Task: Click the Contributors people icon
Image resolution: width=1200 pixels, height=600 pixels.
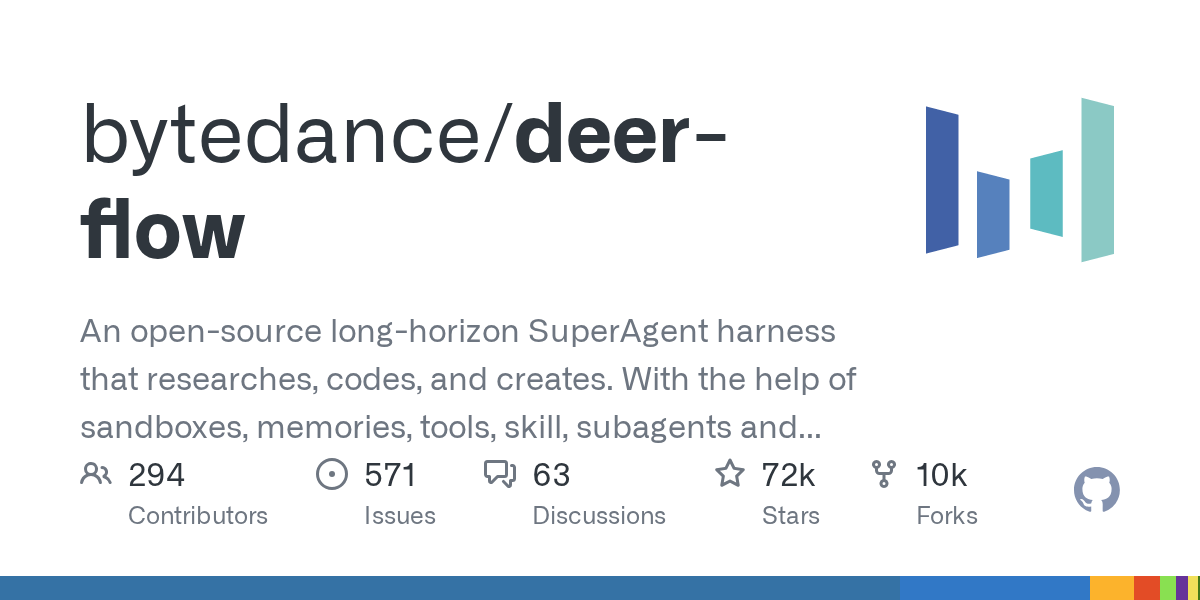Action: tap(95, 474)
